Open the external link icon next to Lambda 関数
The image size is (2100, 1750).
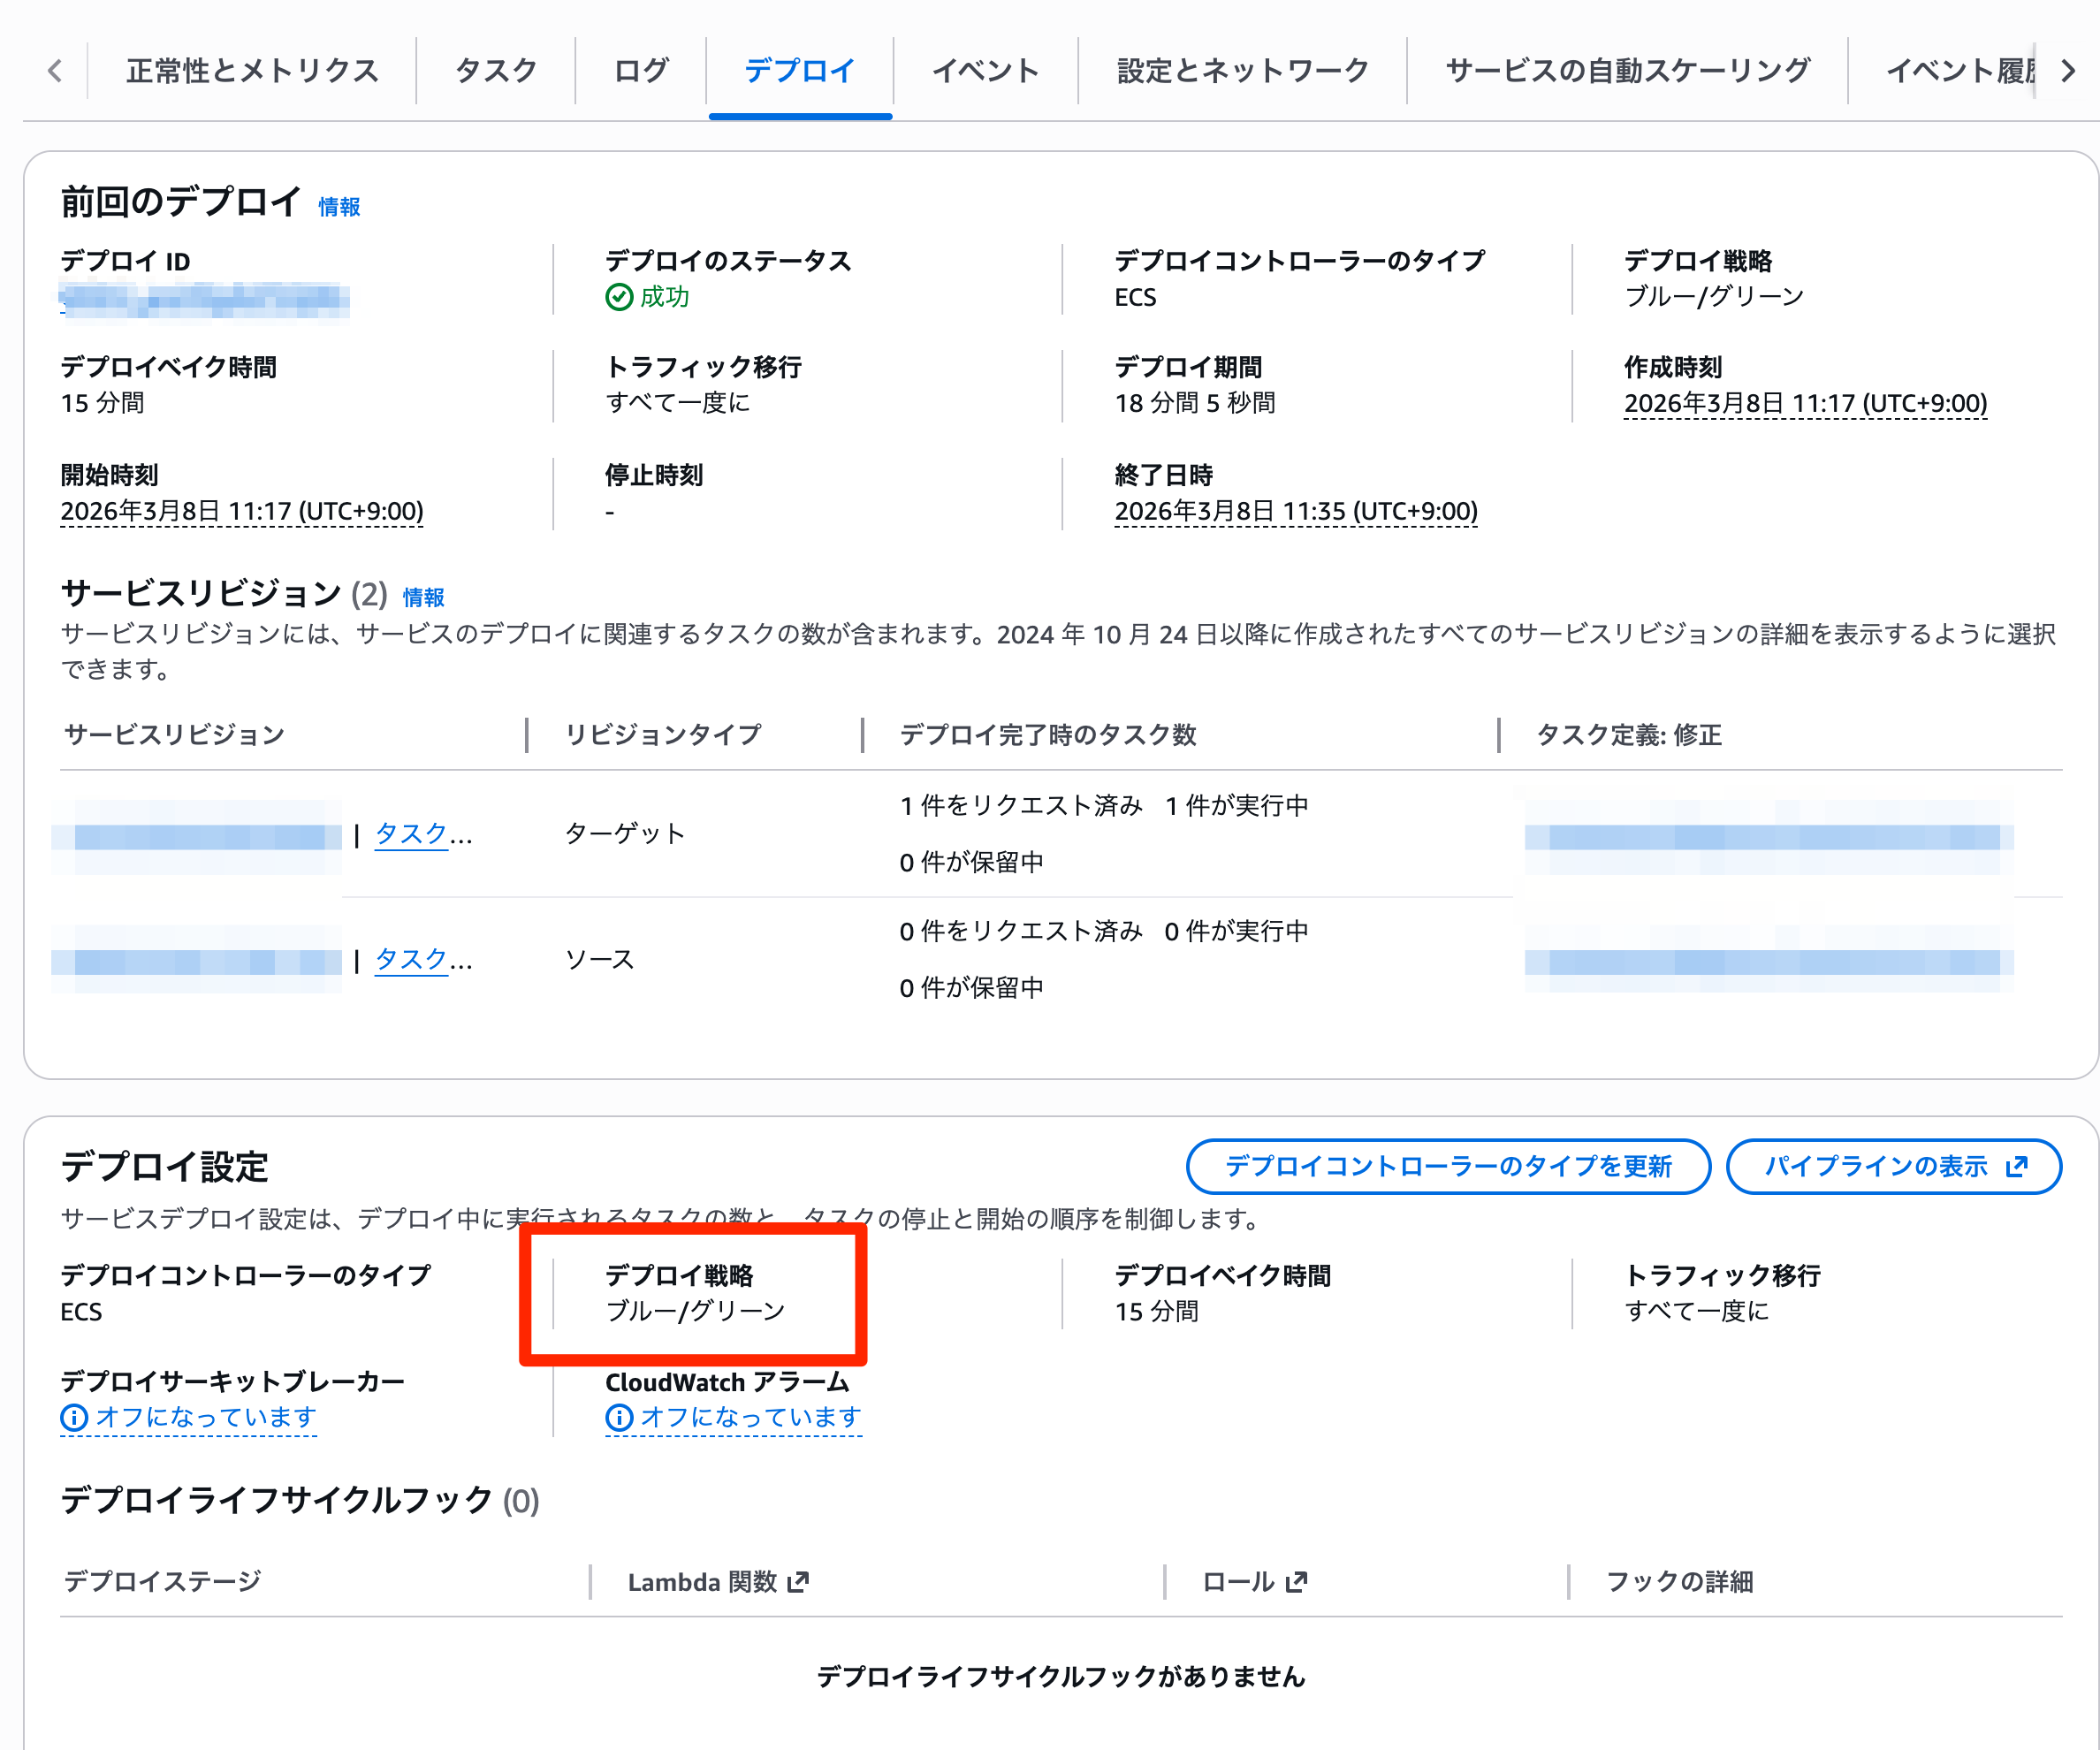click(799, 1582)
